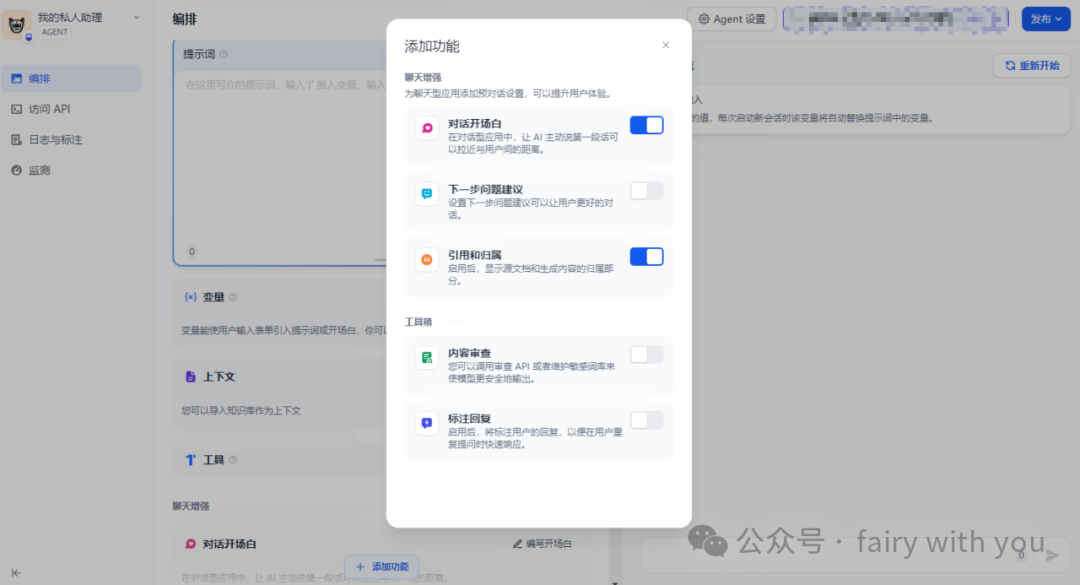Click the app avatar thumbnail
Image resolution: width=1080 pixels, height=585 pixels.
point(17,24)
